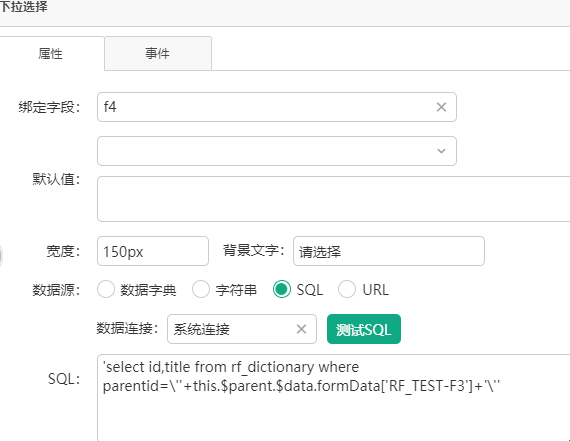570x441 pixels.
Task: Focus the 背景文字 请选择 input
Action: coord(389,251)
